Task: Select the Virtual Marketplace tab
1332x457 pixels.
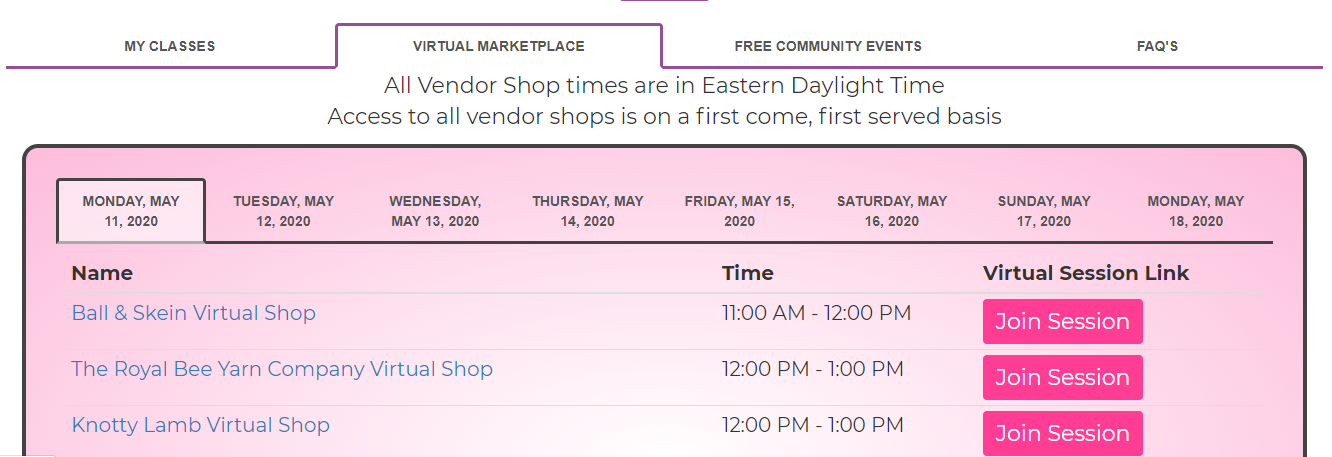Action: (x=498, y=46)
